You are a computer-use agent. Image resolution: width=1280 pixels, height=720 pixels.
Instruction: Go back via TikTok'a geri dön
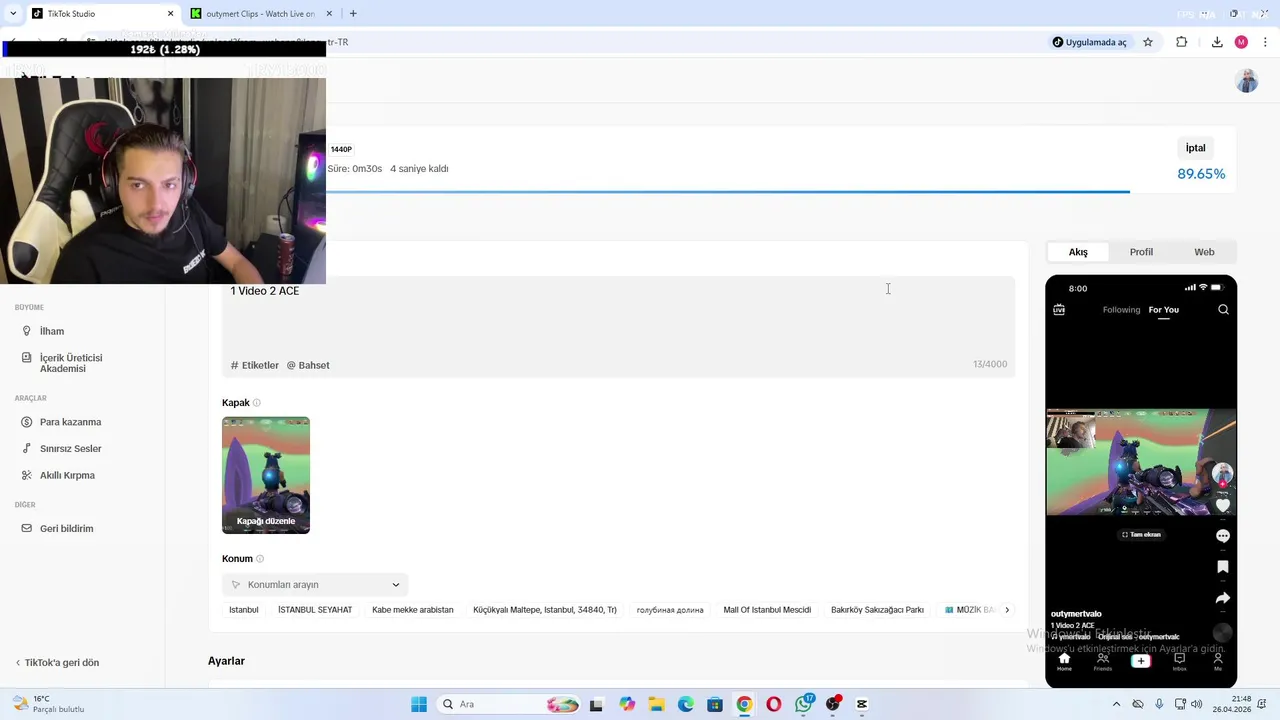(x=57, y=663)
